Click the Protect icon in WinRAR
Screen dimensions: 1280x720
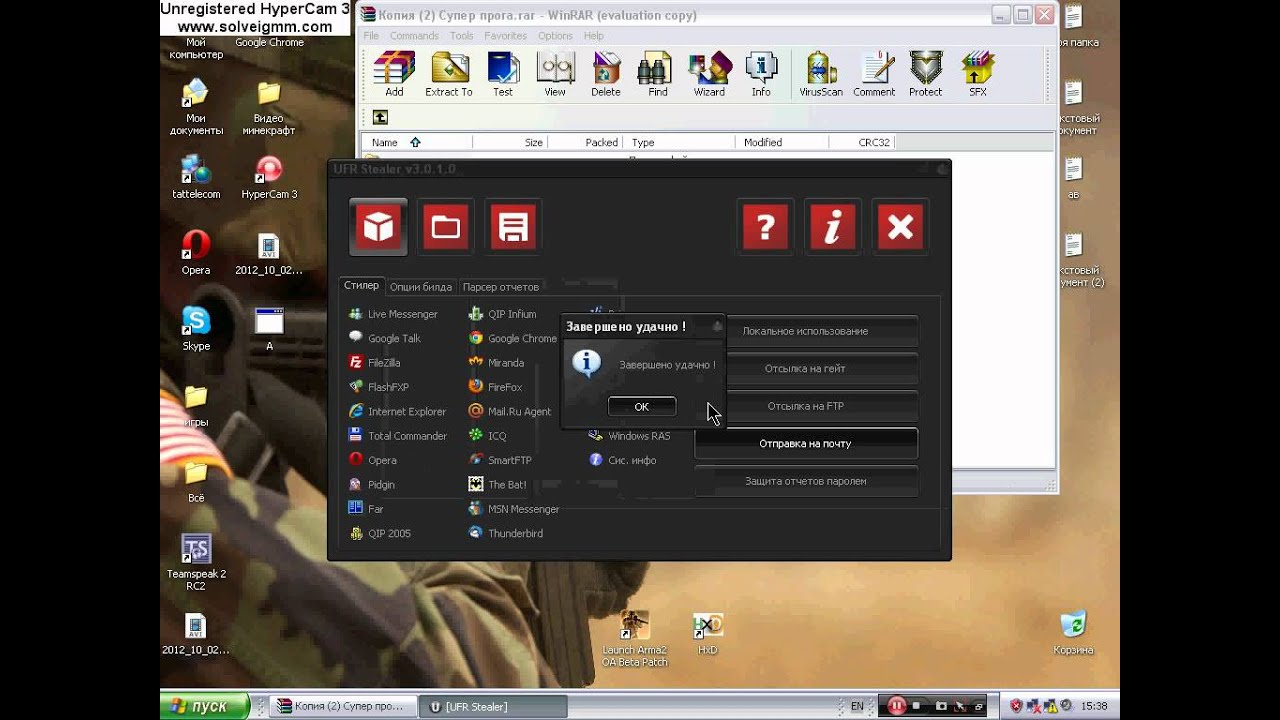click(926, 75)
